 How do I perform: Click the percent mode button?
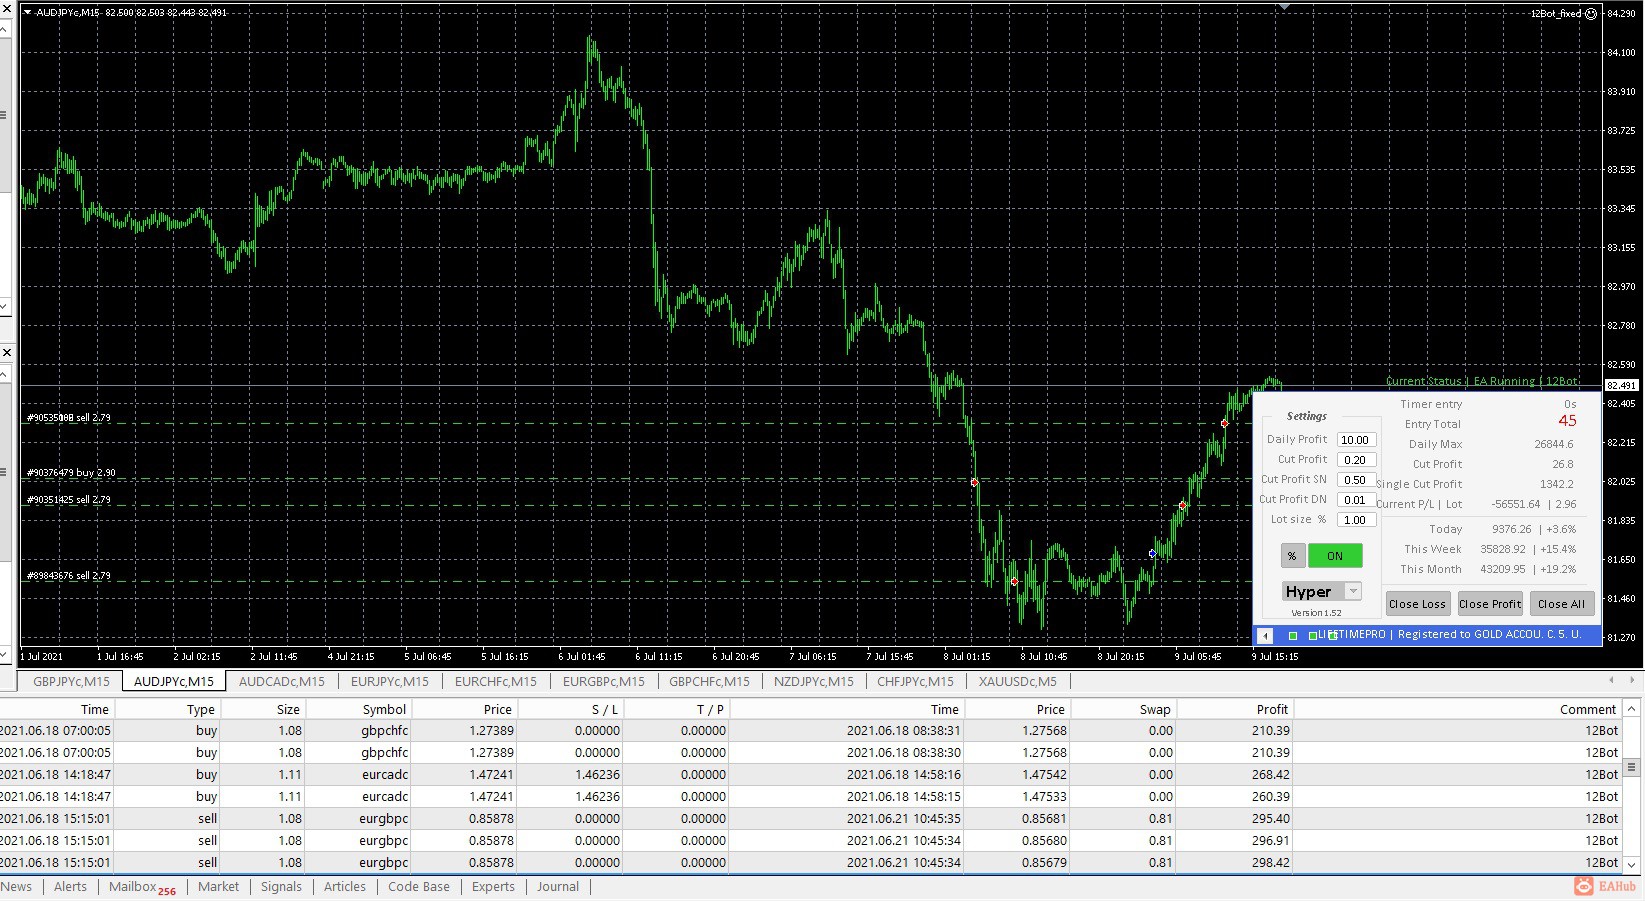click(1292, 556)
